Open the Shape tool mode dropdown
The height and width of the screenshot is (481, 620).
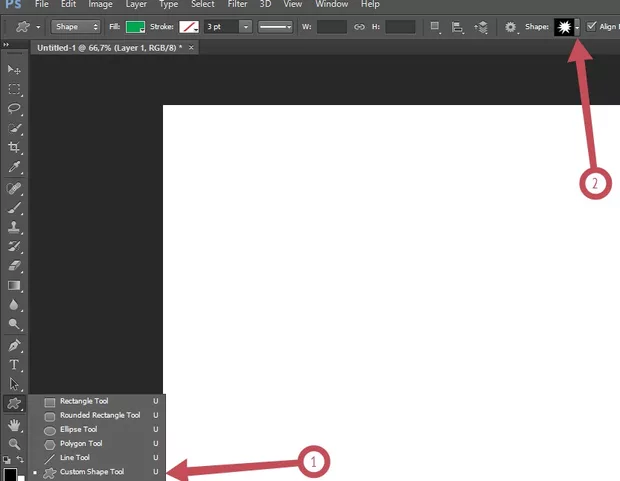78,27
